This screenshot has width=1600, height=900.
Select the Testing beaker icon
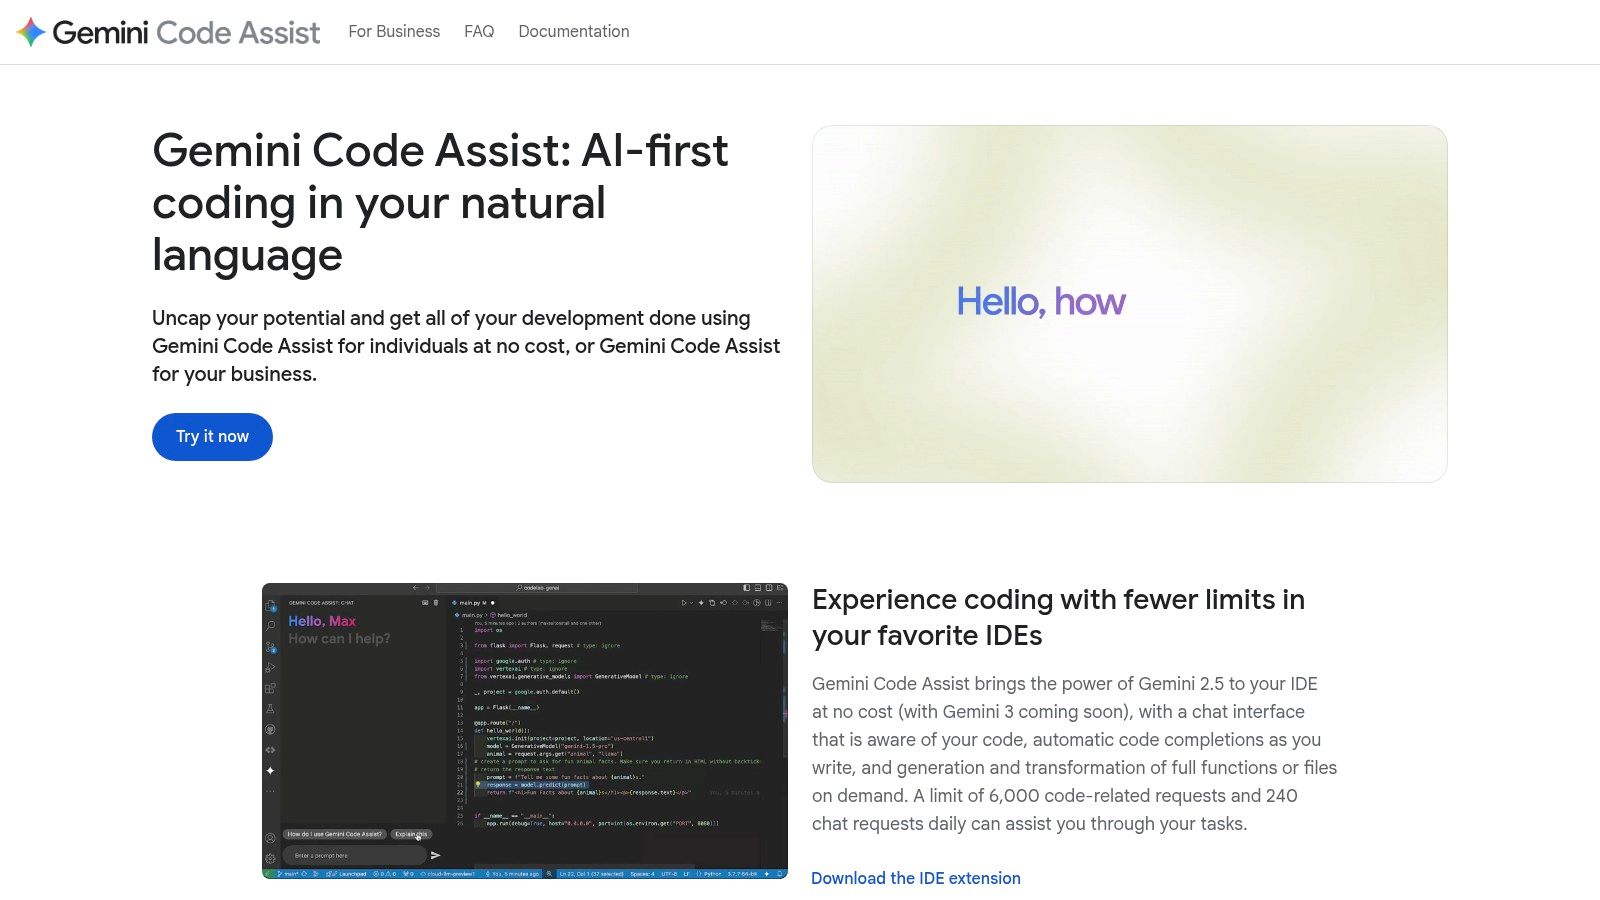269,707
